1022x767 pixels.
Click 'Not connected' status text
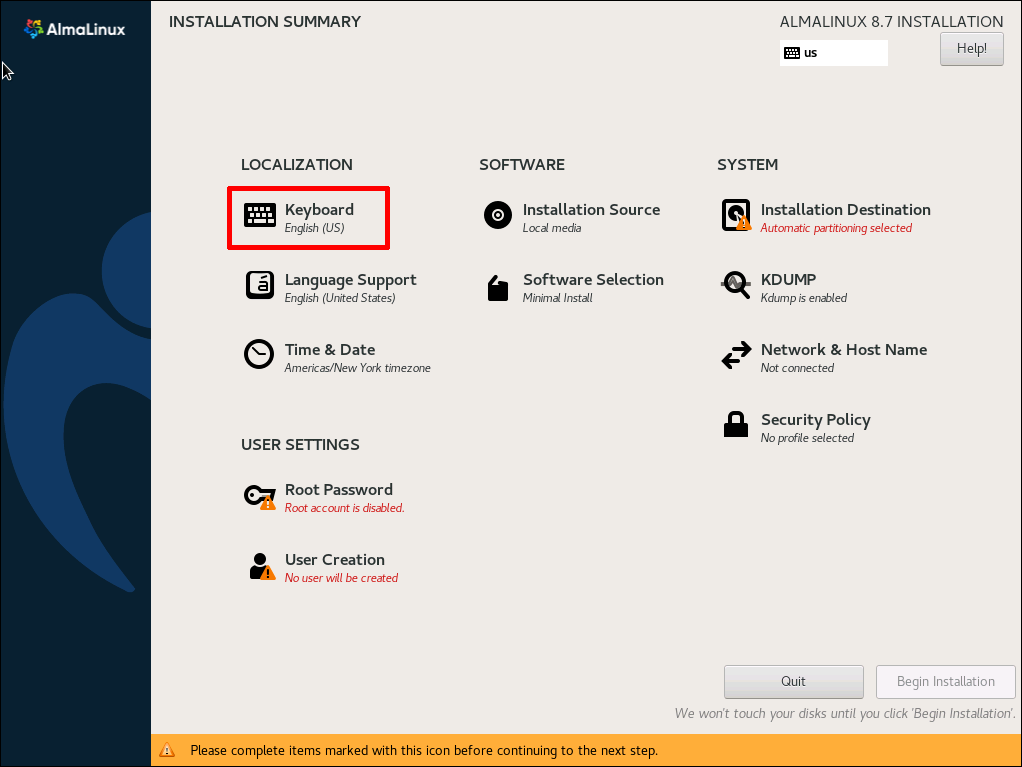[x=797, y=368]
